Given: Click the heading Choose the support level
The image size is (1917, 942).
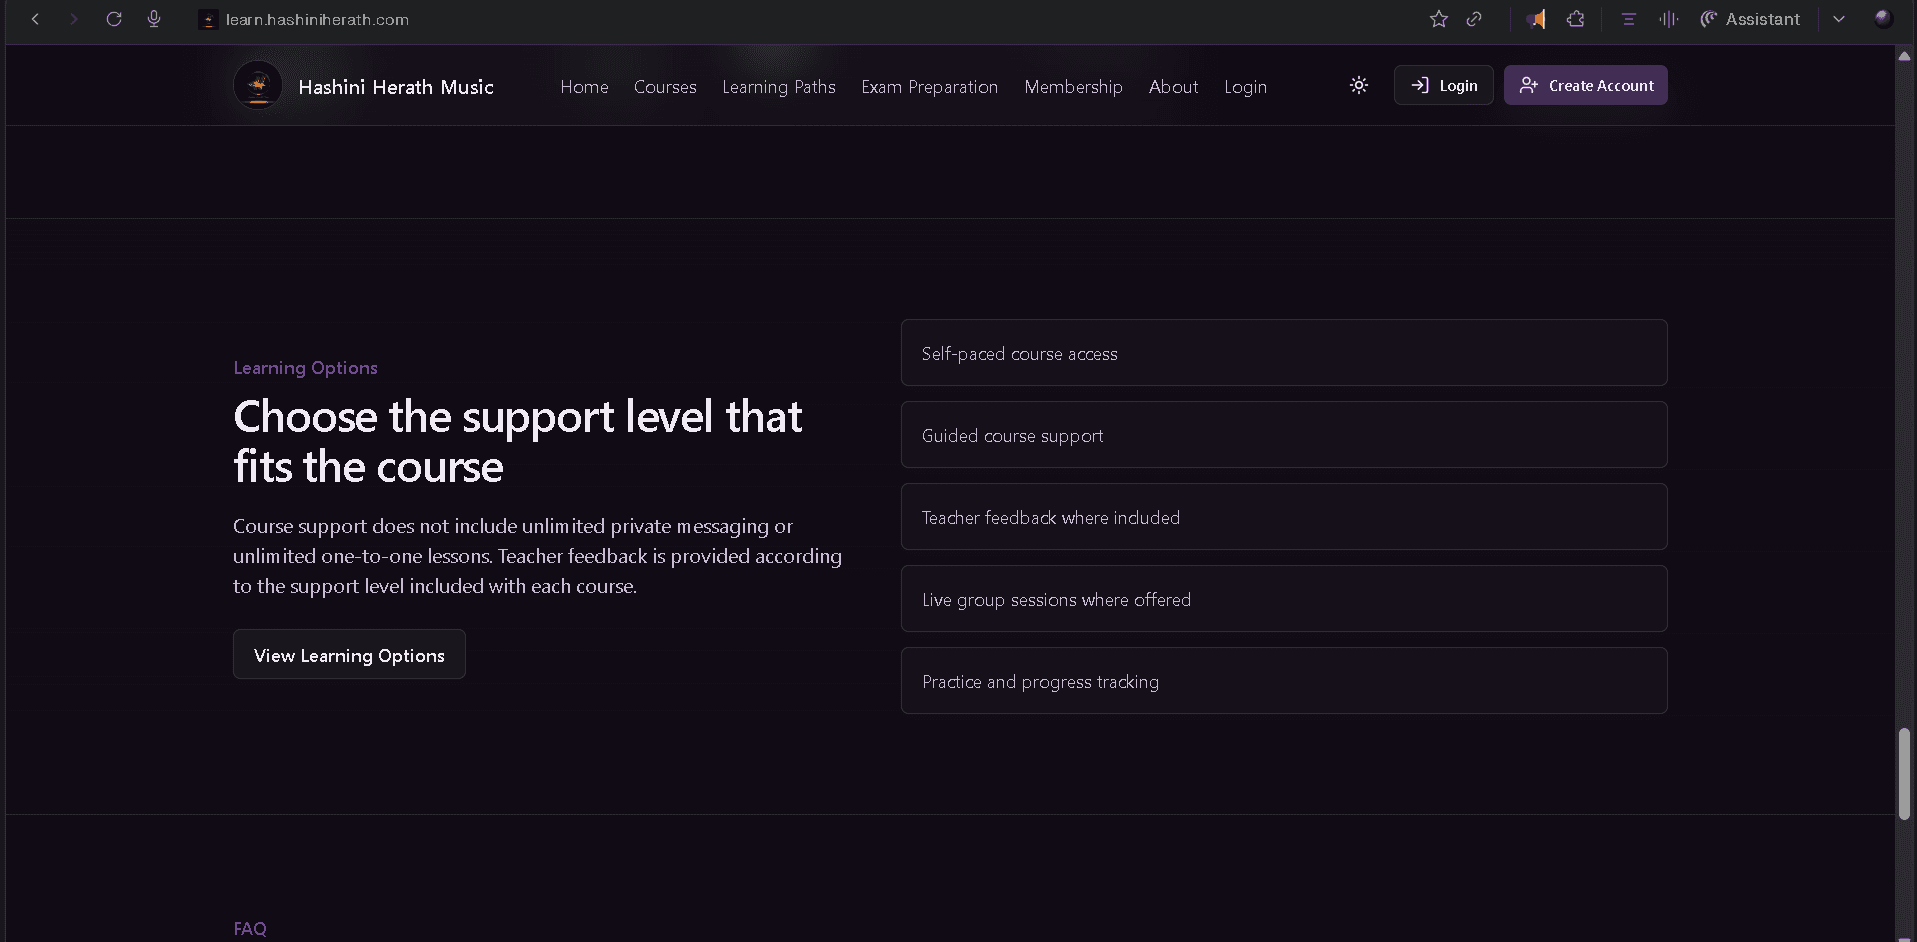Looking at the screenshot, I should (x=517, y=441).
